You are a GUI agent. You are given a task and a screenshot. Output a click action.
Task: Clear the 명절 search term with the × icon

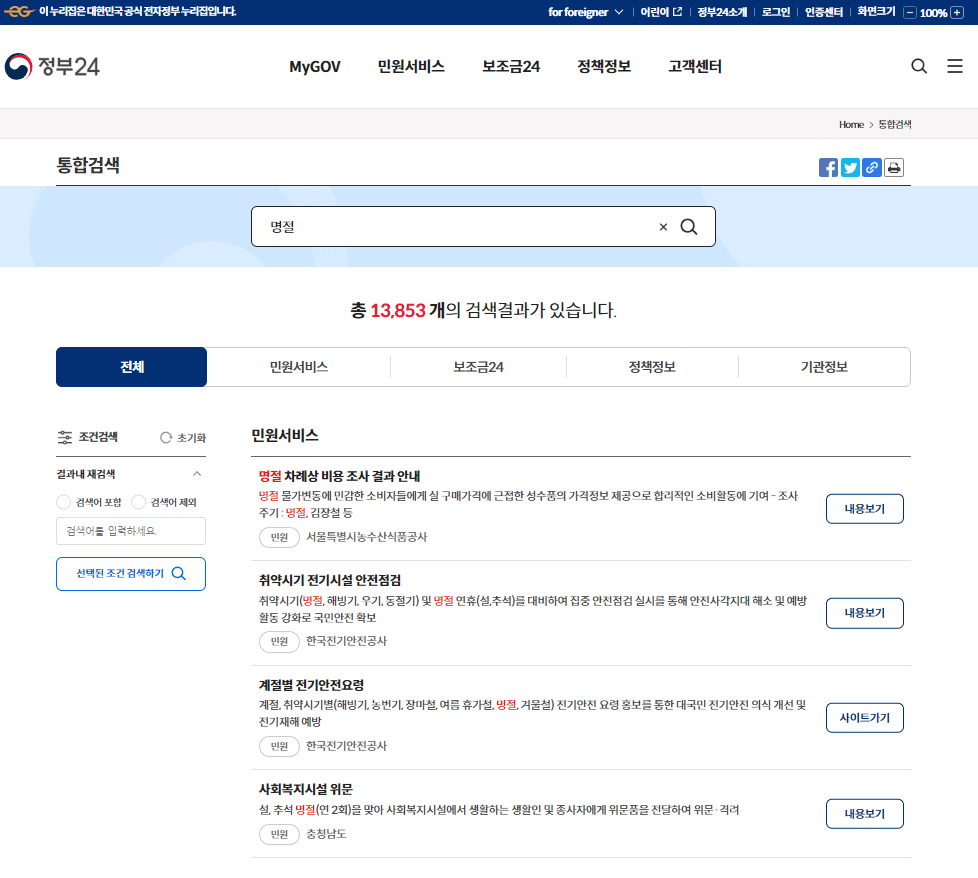[x=663, y=226]
